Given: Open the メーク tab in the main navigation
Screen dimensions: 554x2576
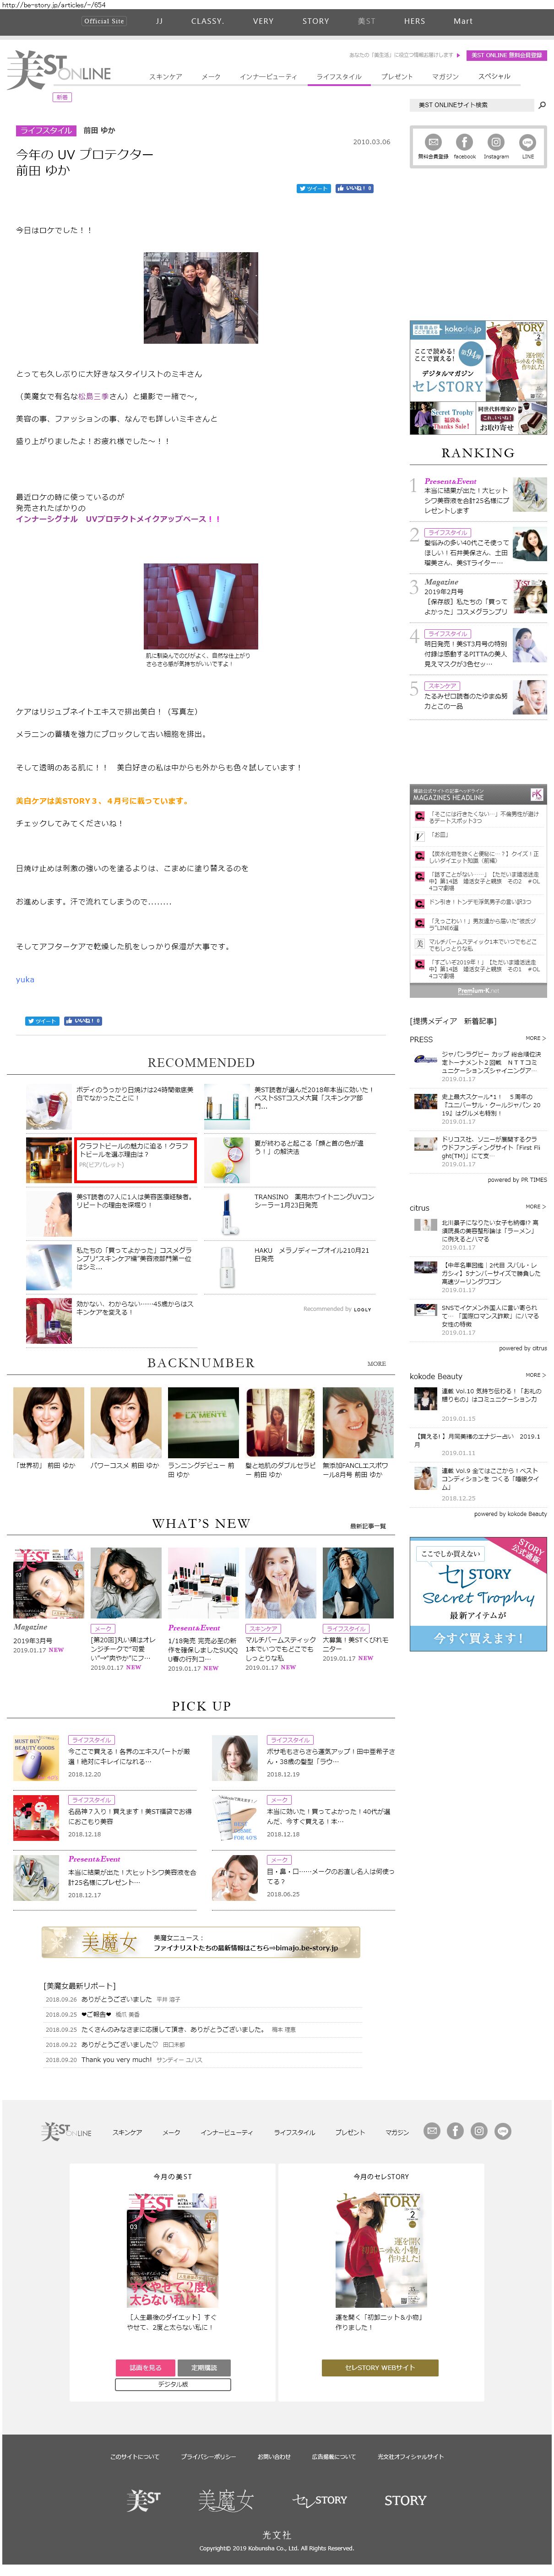Looking at the screenshot, I should (211, 77).
